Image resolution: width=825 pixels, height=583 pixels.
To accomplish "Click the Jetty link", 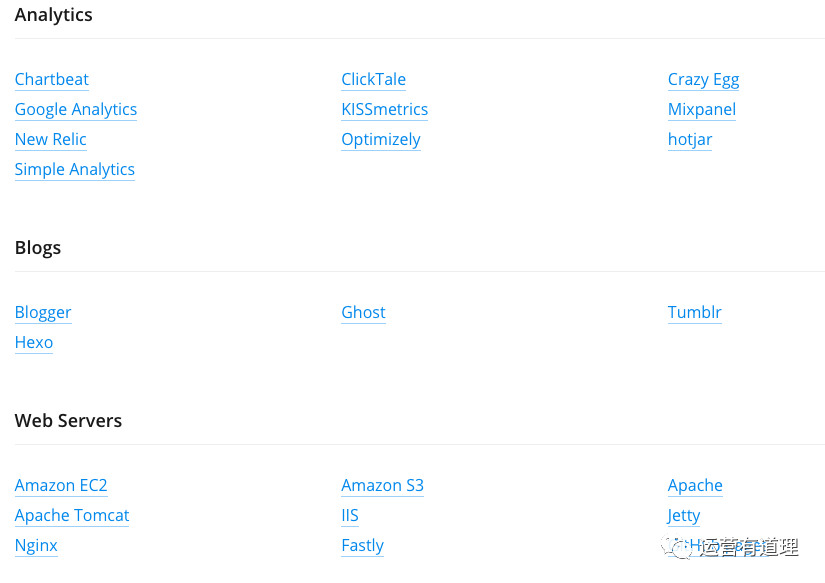I will tap(684, 516).
